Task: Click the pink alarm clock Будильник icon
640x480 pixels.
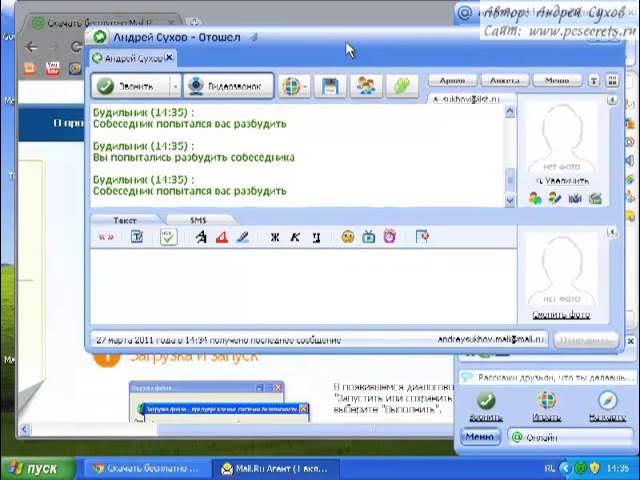Action: click(x=390, y=236)
